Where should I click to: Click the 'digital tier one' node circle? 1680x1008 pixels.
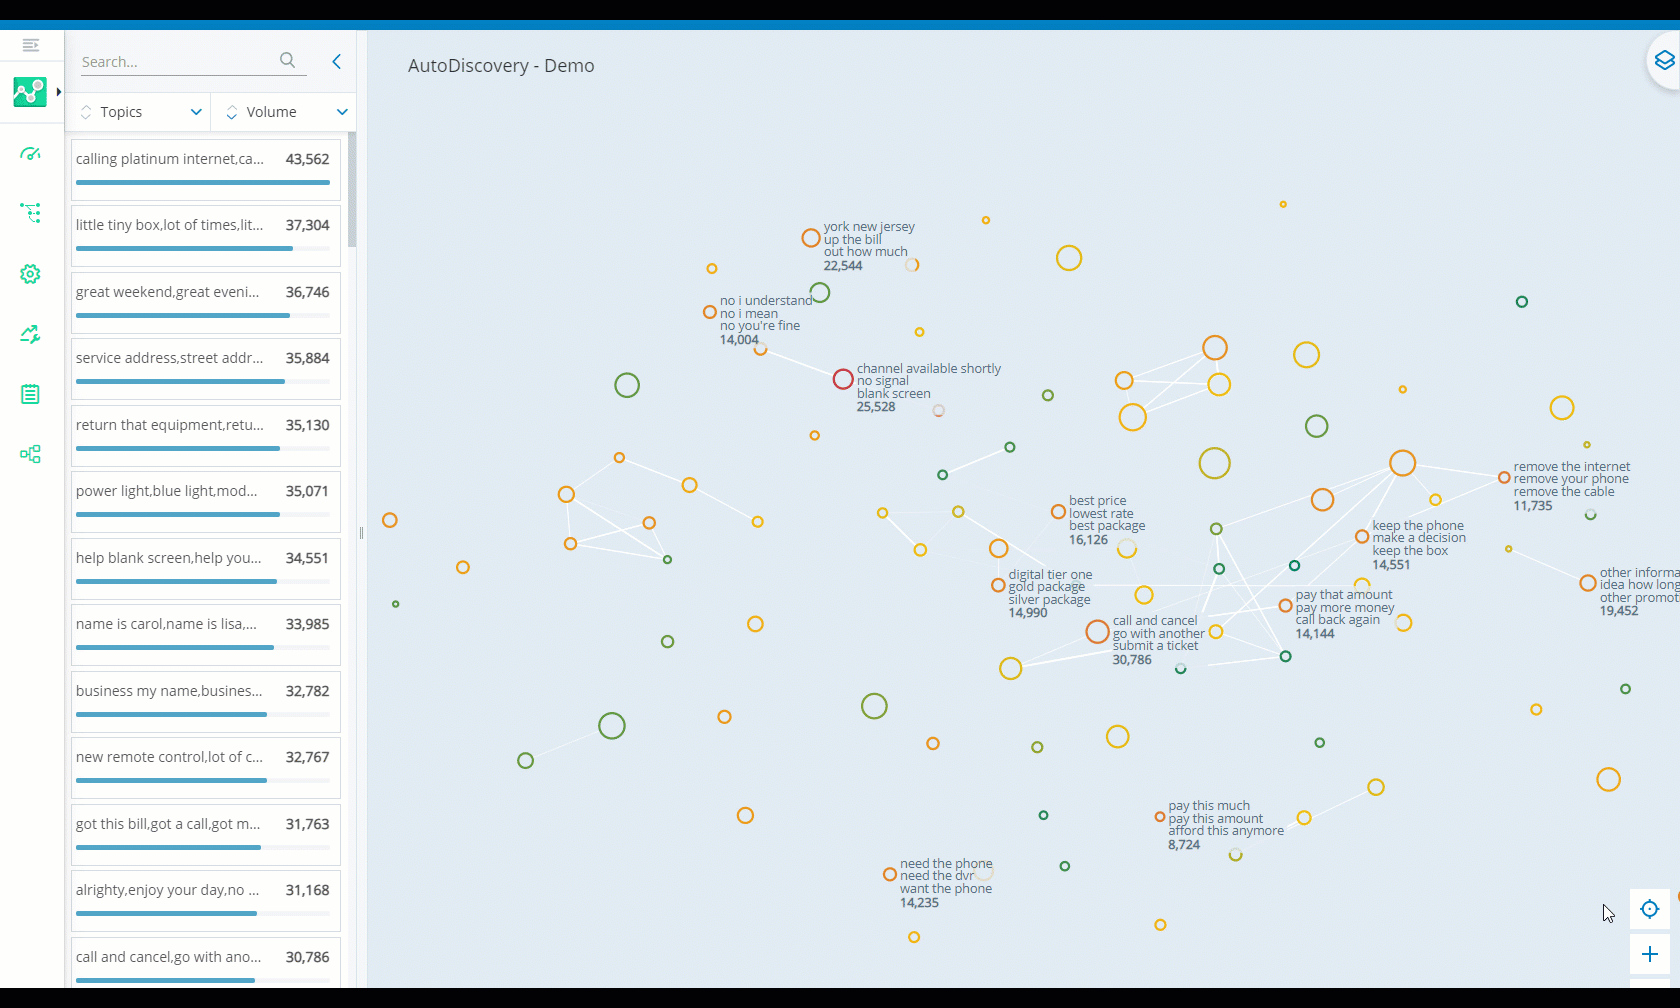(x=998, y=585)
